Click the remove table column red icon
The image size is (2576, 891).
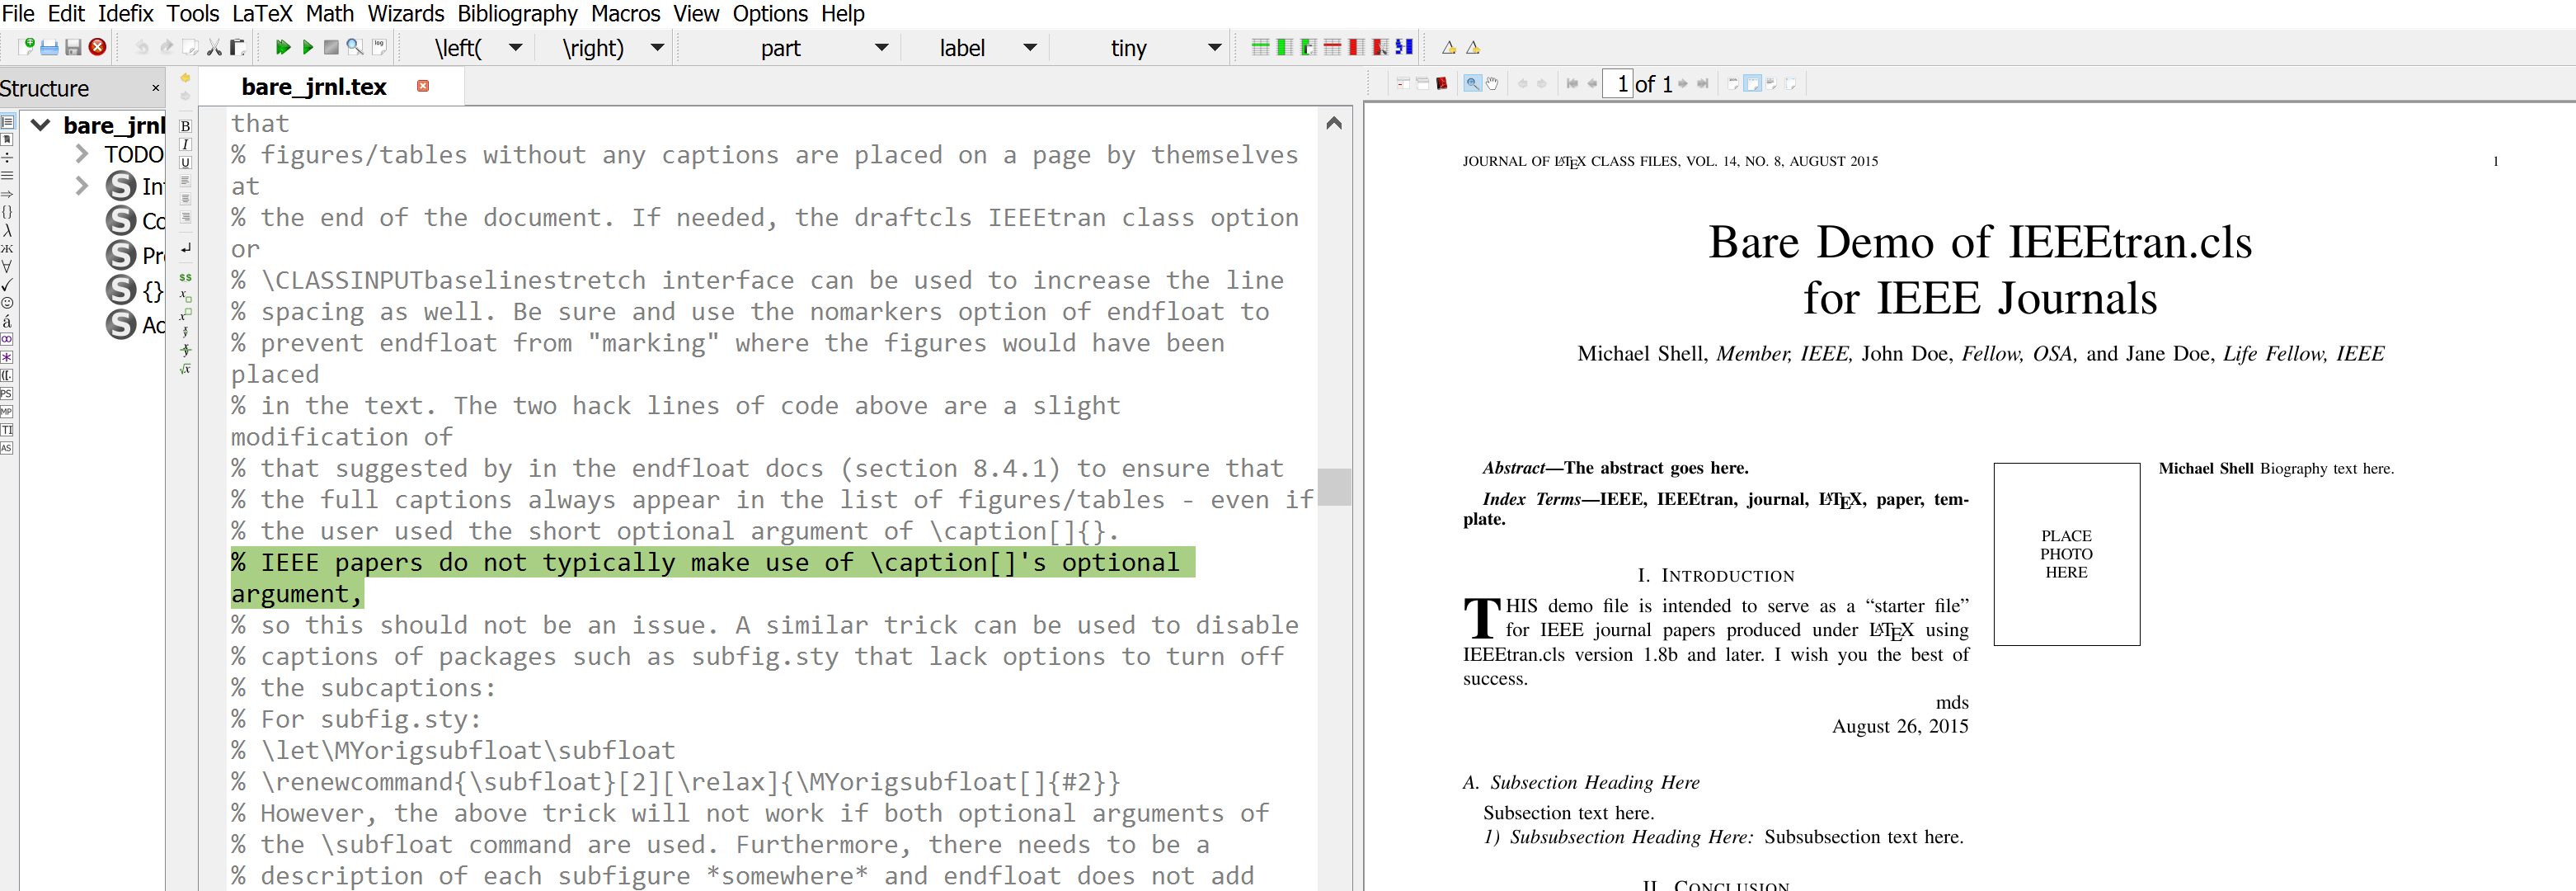coord(1356,47)
